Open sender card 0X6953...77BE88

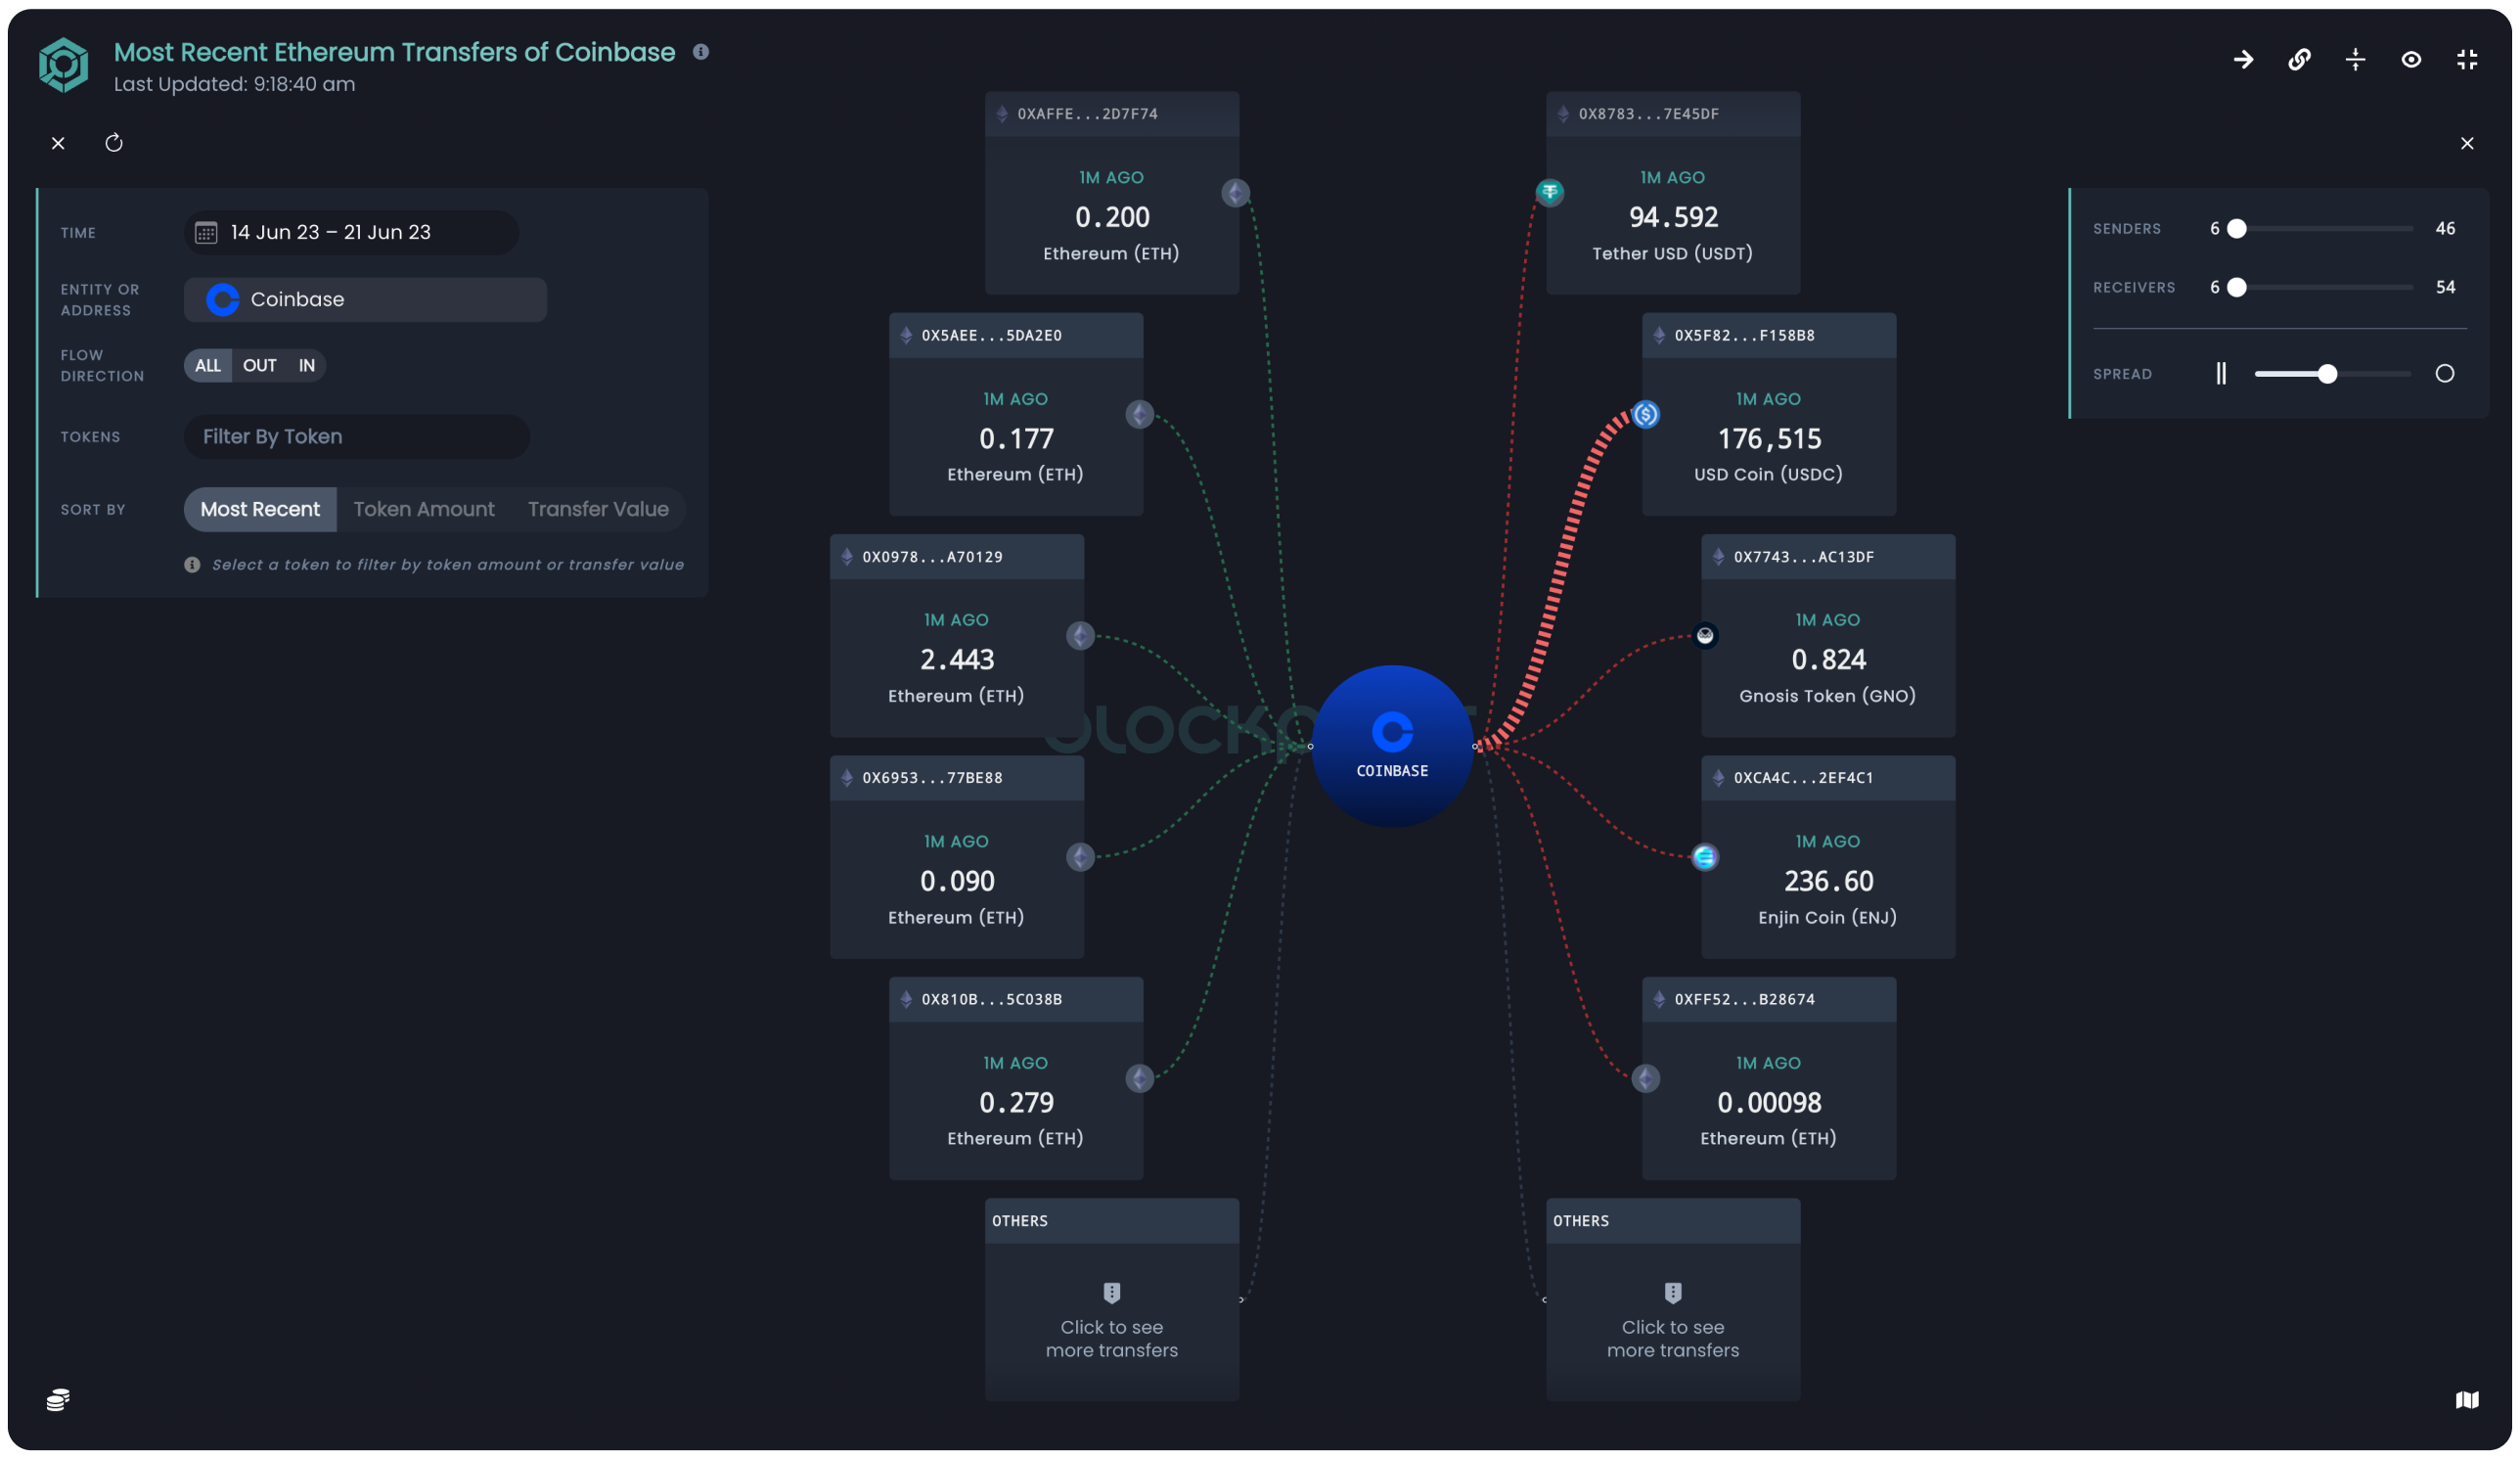(957, 856)
